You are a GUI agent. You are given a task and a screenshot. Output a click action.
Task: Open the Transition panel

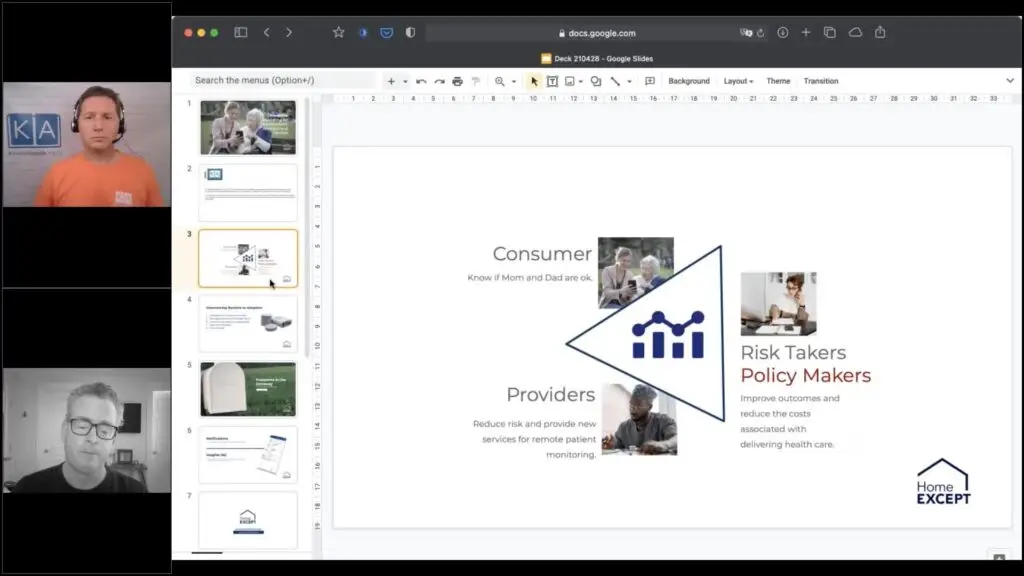click(x=821, y=81)
